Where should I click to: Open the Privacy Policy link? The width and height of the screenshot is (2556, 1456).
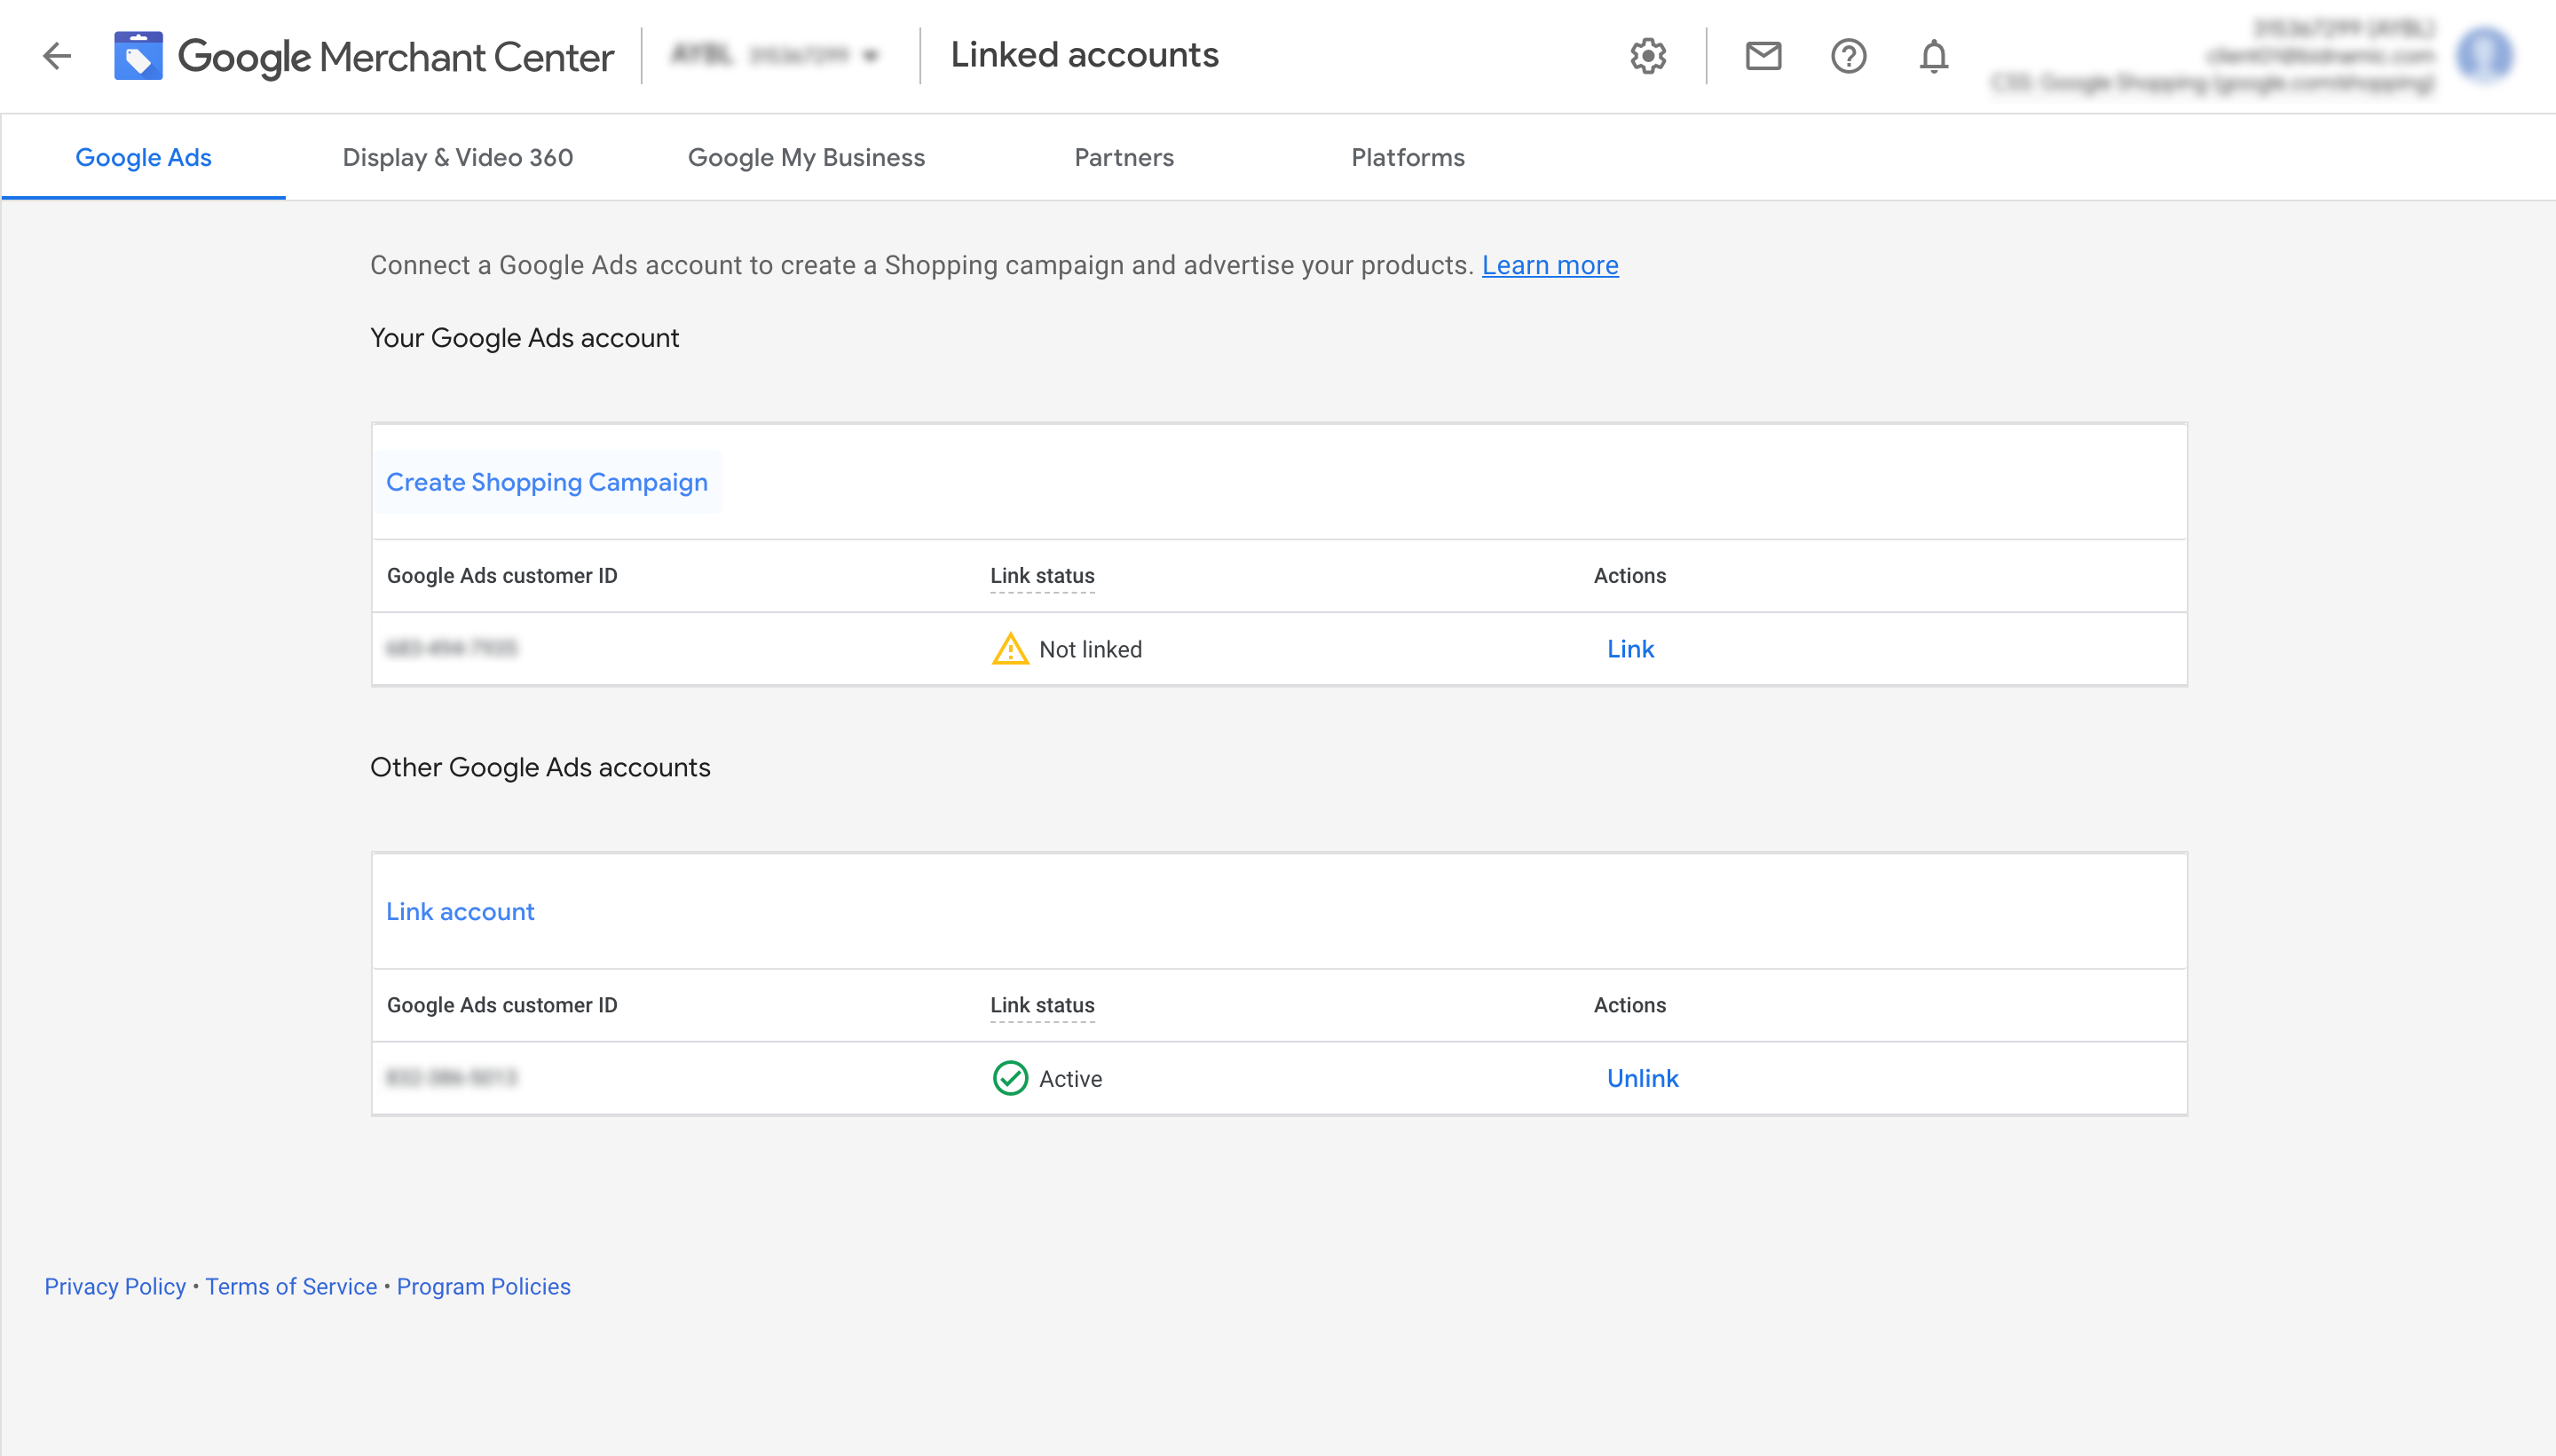(x=115, y=1286)
